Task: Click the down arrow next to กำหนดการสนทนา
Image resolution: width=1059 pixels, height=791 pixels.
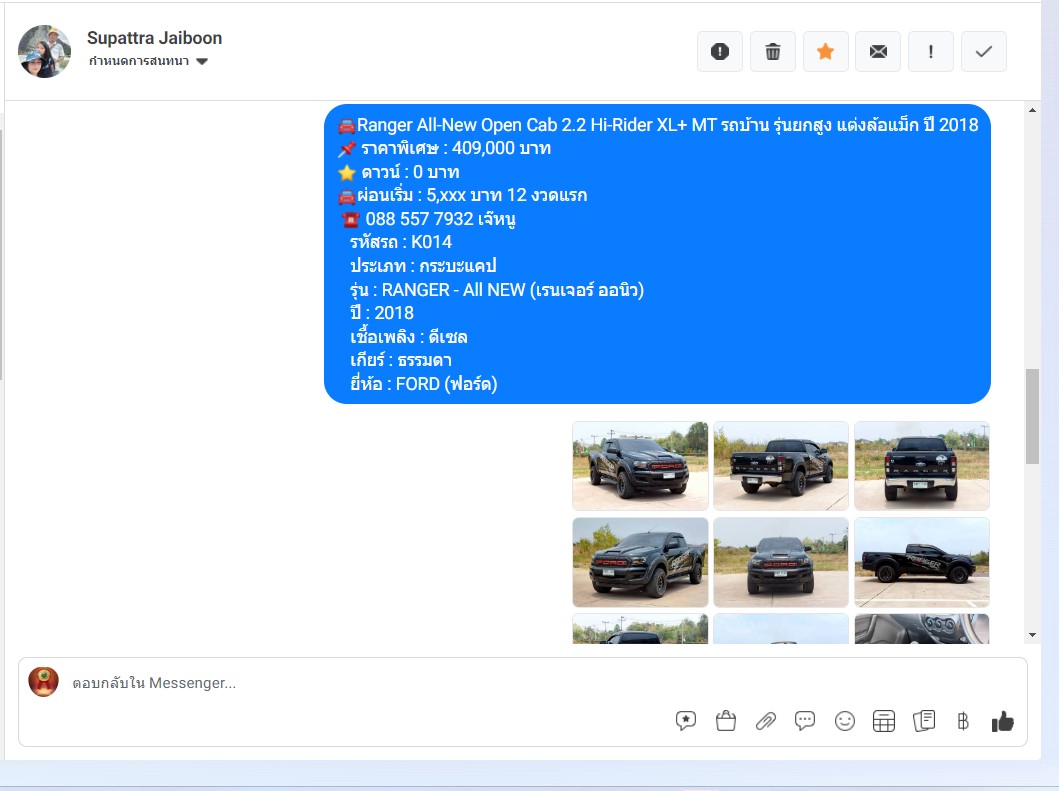Action: pyautogui.click(x=202, y=61)
